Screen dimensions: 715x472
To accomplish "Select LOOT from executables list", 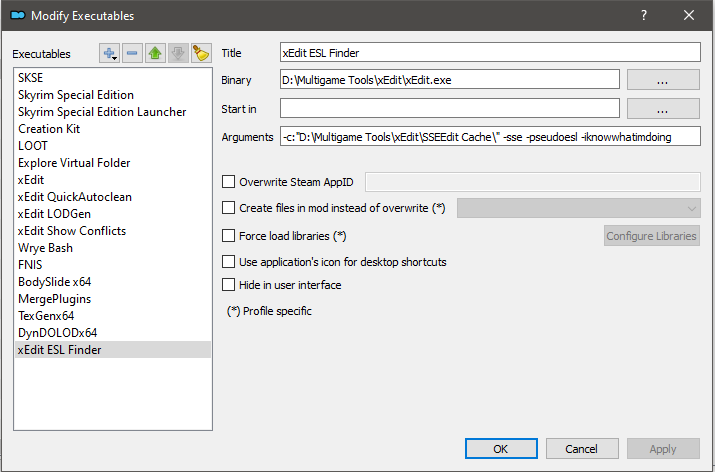I will 33,145.
